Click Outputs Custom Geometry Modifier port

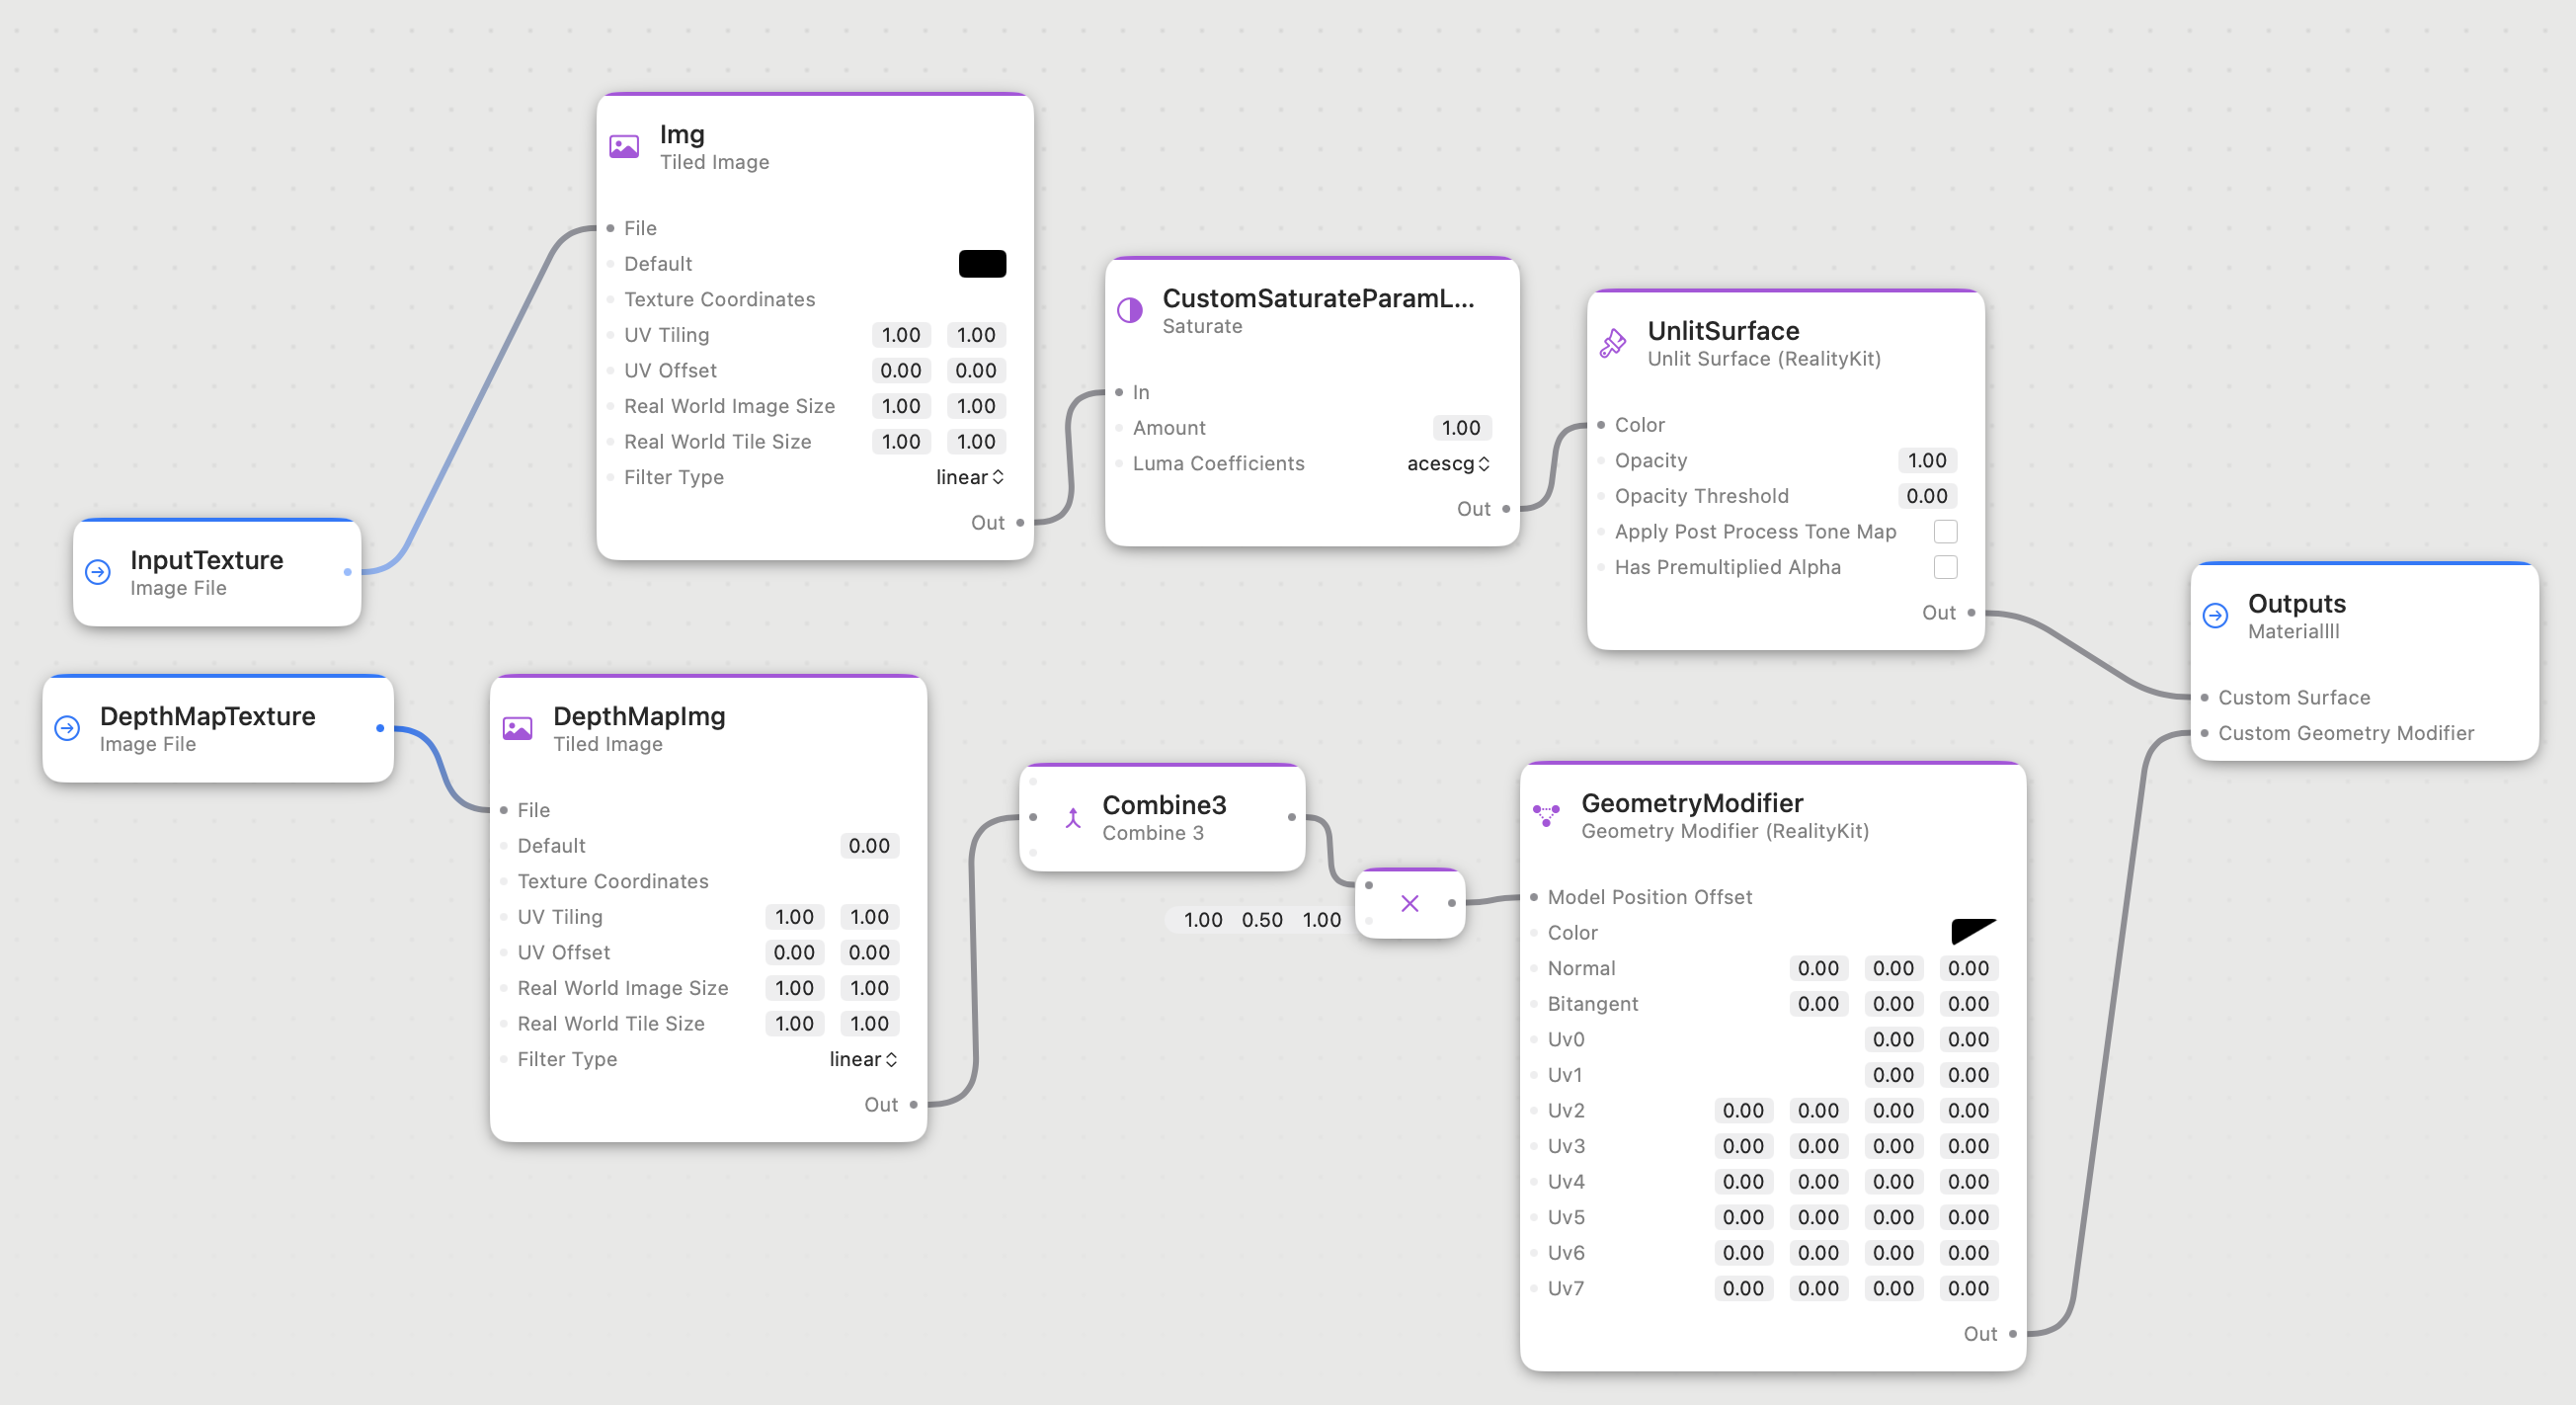2204,733
